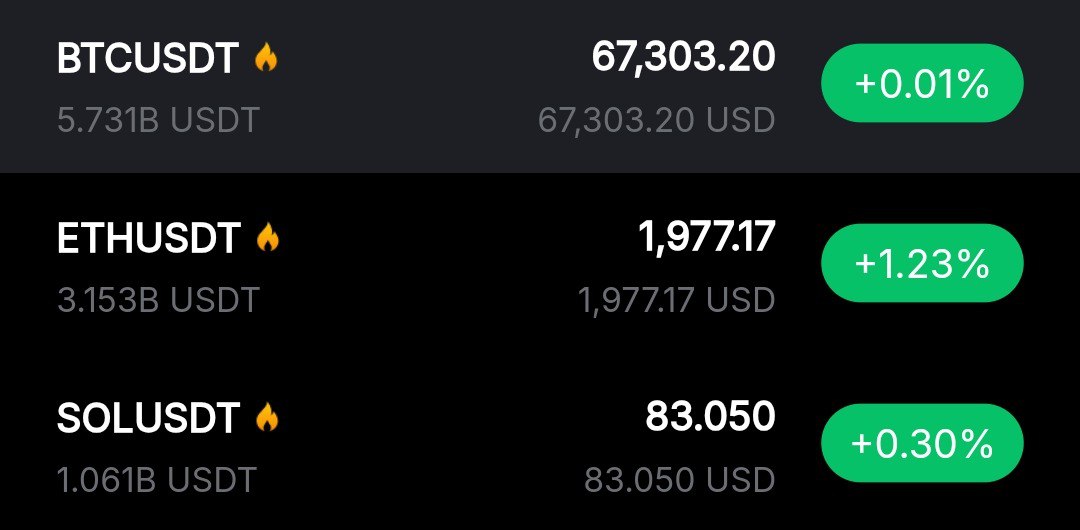The height and width of the screenshot is (530, 1080).
Task: Open the SOLUSDT trading pair
Action: tap(148, 418)
